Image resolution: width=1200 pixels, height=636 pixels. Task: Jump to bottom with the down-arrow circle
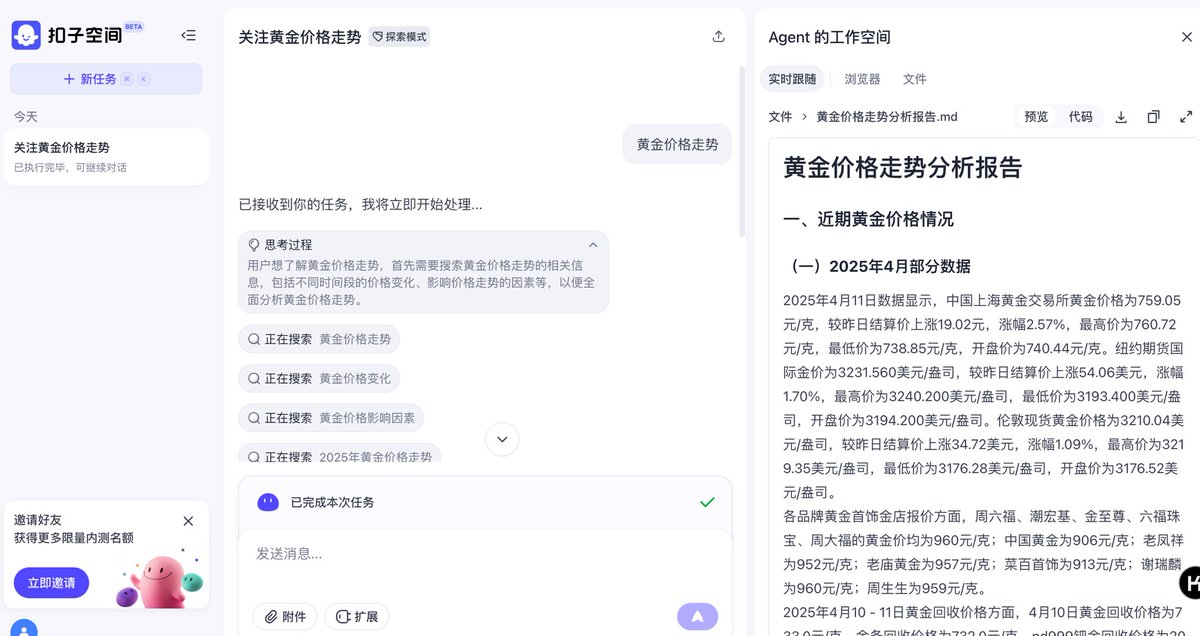click(502, 439)
